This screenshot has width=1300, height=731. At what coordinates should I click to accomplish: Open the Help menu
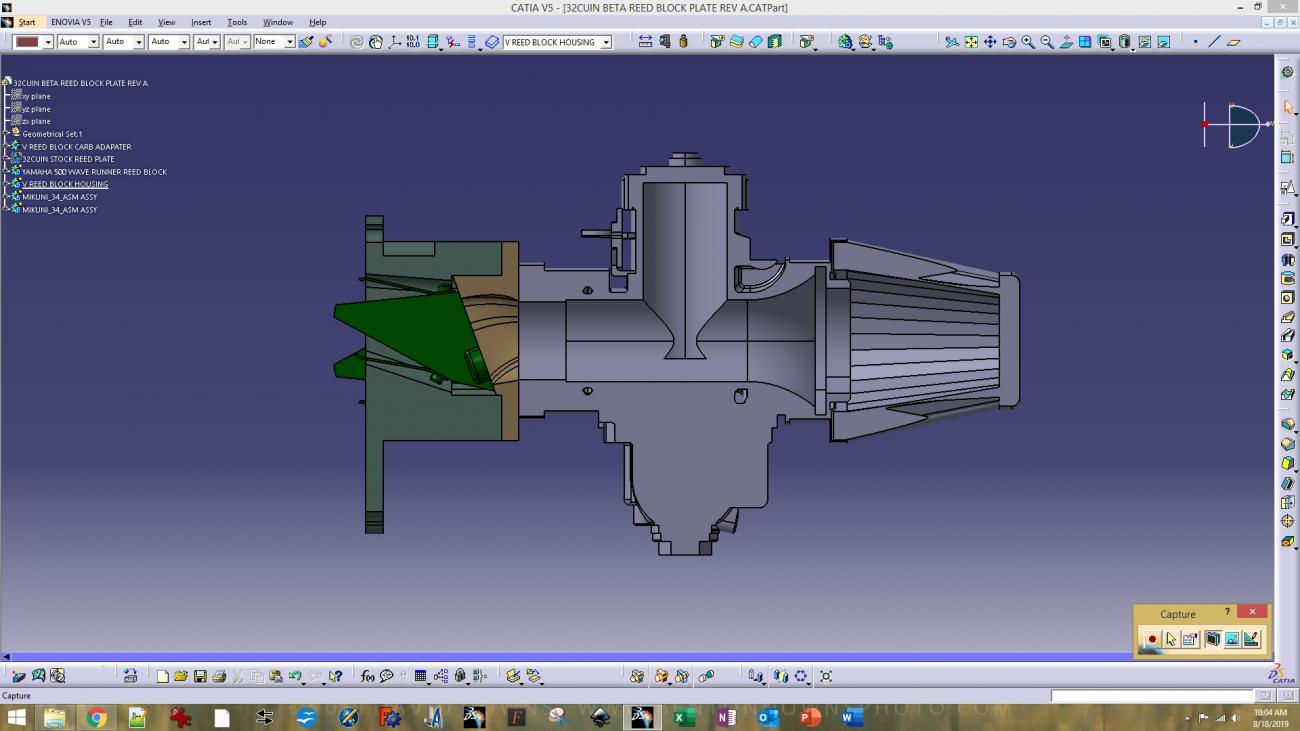[x=318, y=22]
